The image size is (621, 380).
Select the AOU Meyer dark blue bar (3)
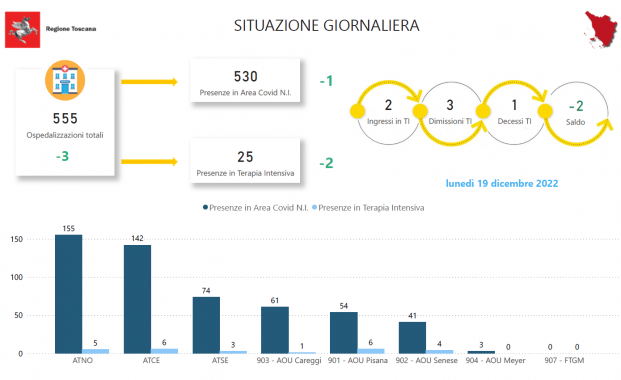pyautogui.click(x=481, y=352)
